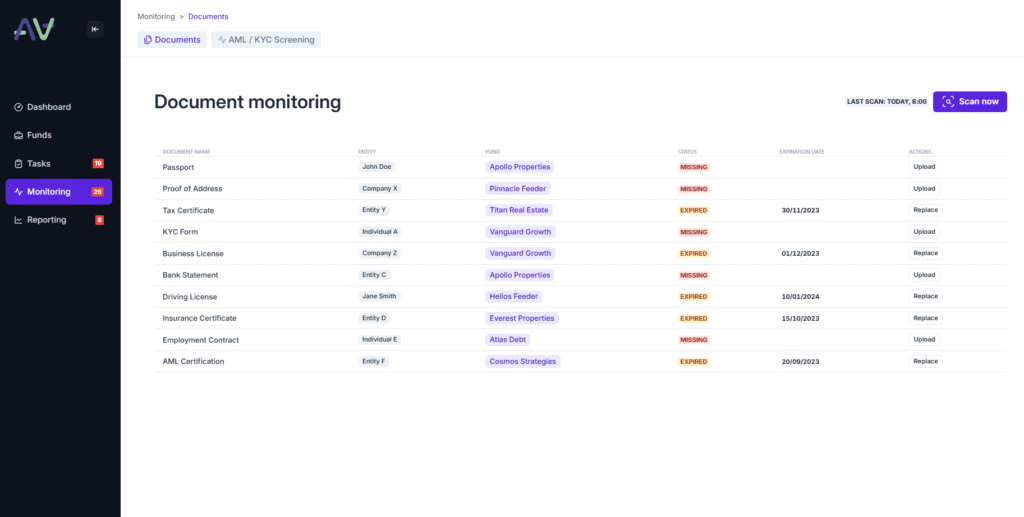Click the Cosmos Strategies fund tag
This screenshot has width=1024, height=517.
[x=522, y=361]
